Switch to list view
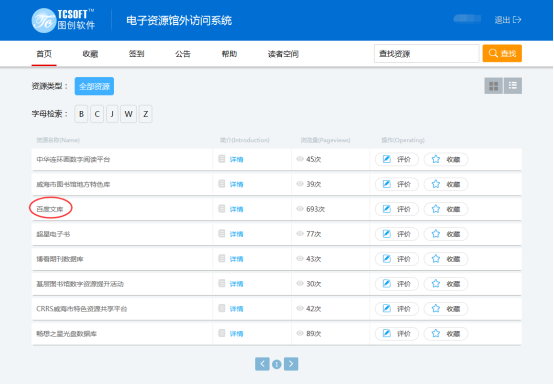Viewport: 554px width, 385px height. click(513, 86)
